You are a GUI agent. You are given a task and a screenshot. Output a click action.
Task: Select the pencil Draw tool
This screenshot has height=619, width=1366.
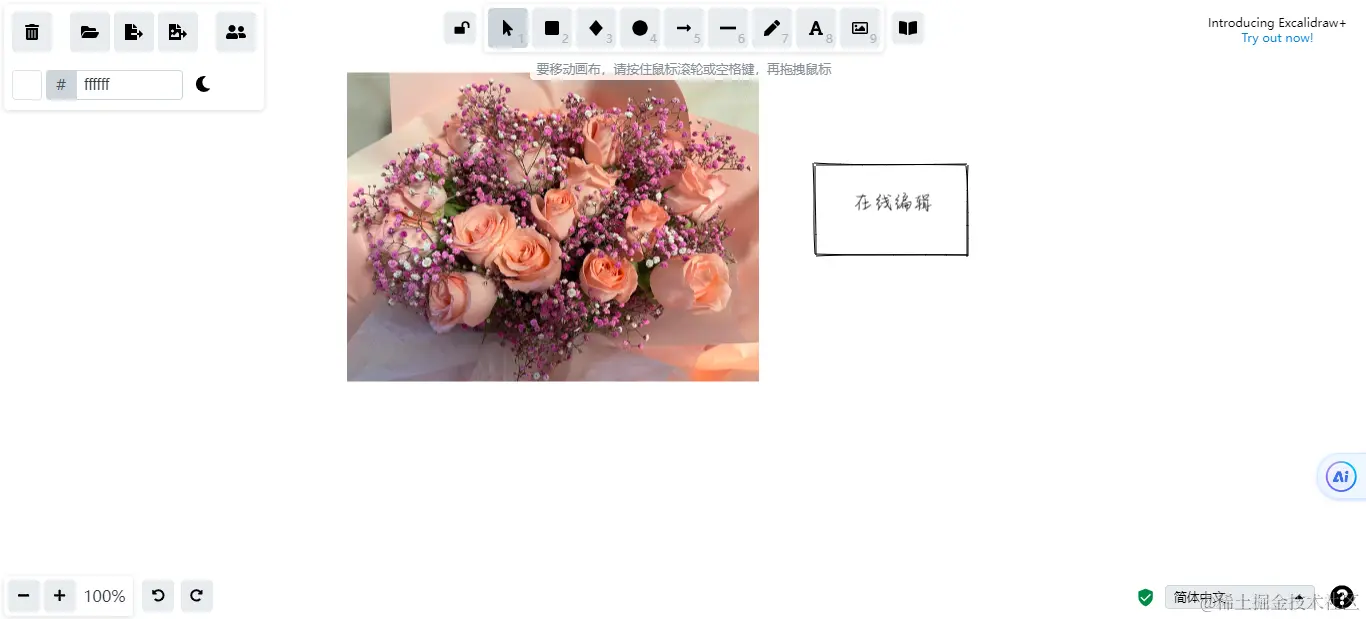pos(772,28)
